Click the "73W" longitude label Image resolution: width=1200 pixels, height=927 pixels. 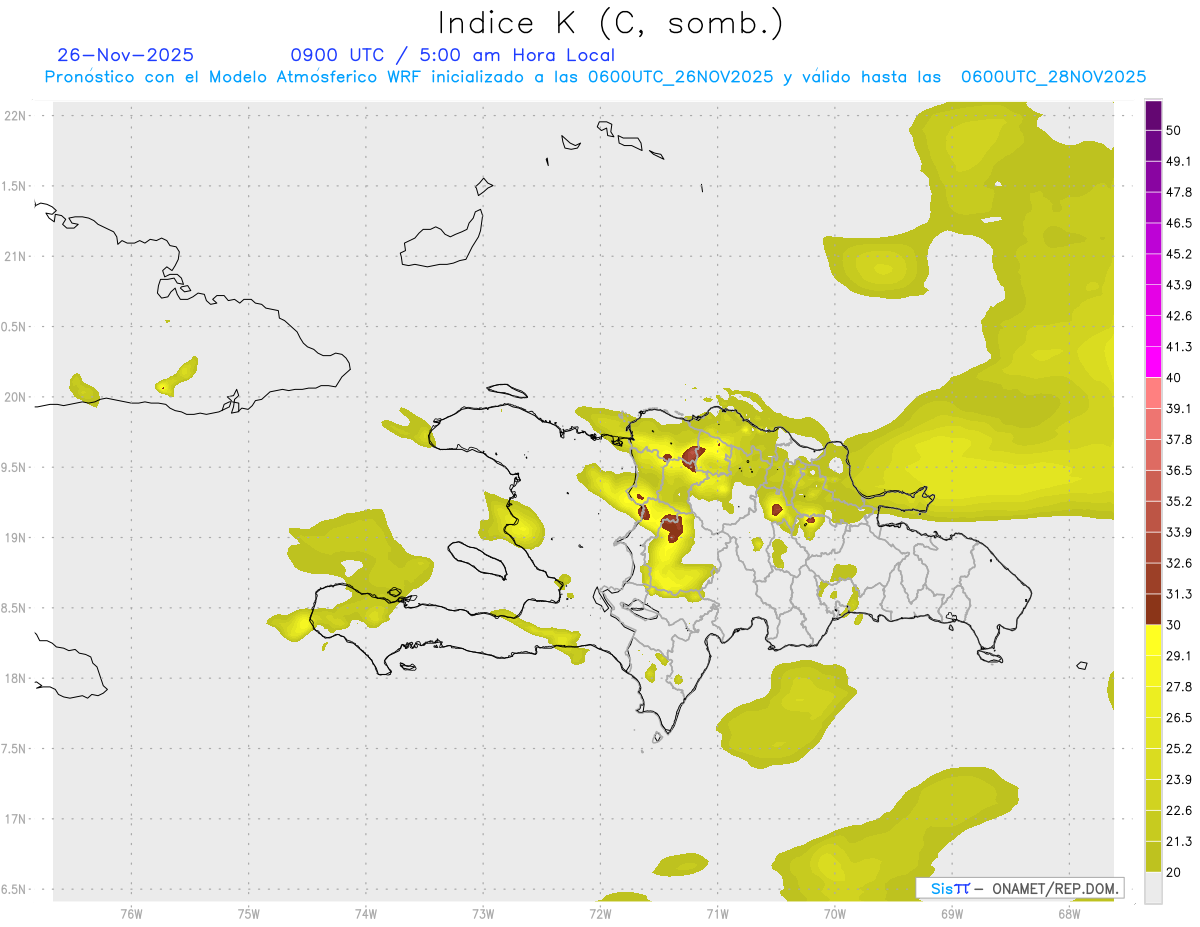(x=483, y=913)
